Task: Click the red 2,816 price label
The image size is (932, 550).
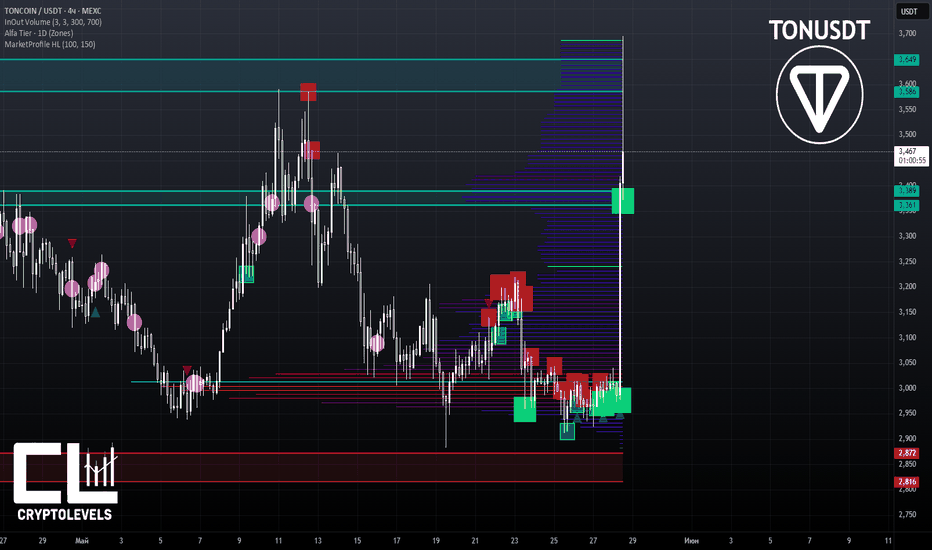Action: point(906,482)
